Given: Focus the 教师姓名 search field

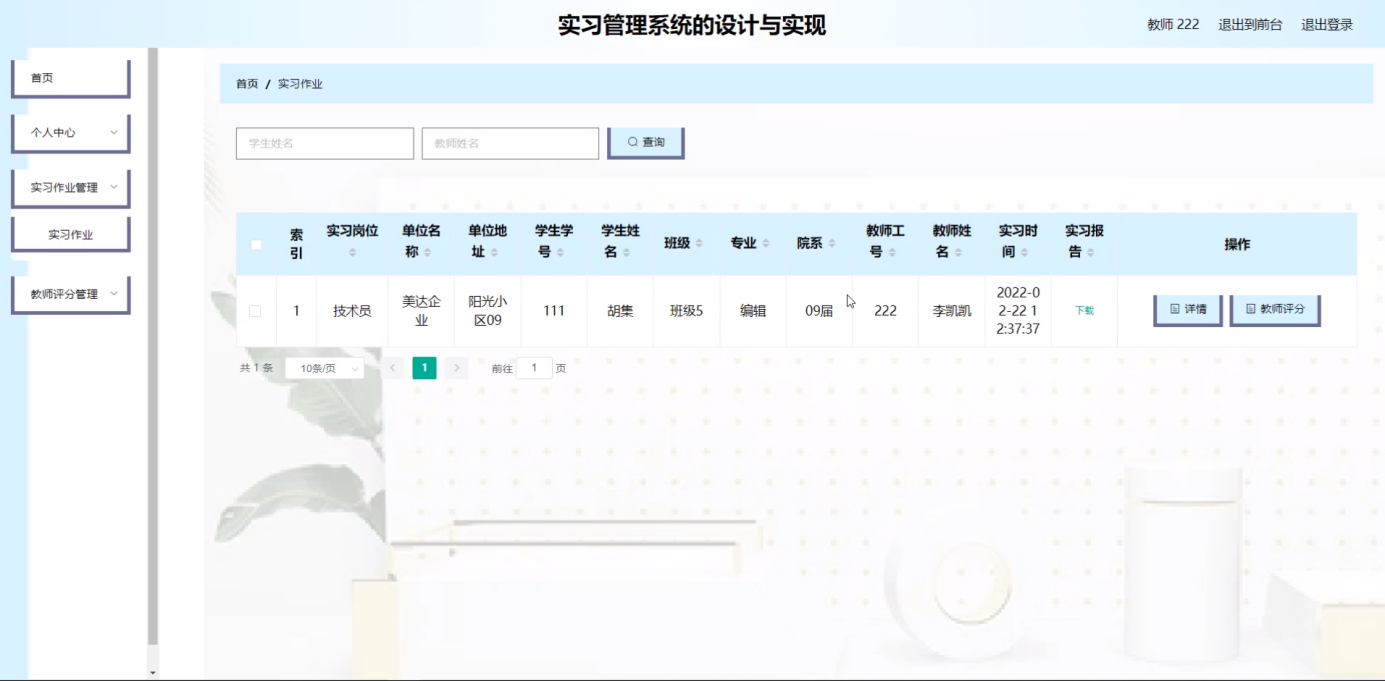Looking at the screenshot, I should click(x=510, y=143).
